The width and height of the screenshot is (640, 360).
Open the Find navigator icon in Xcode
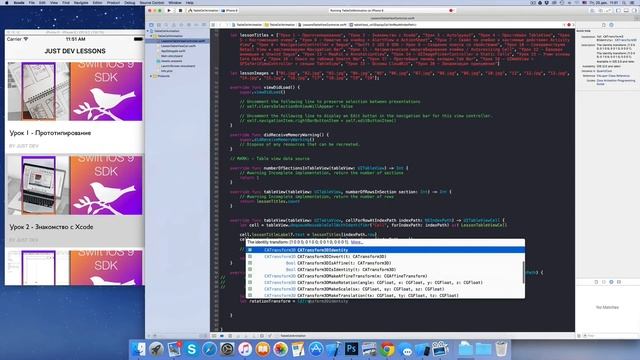click(x=166, y=25)
